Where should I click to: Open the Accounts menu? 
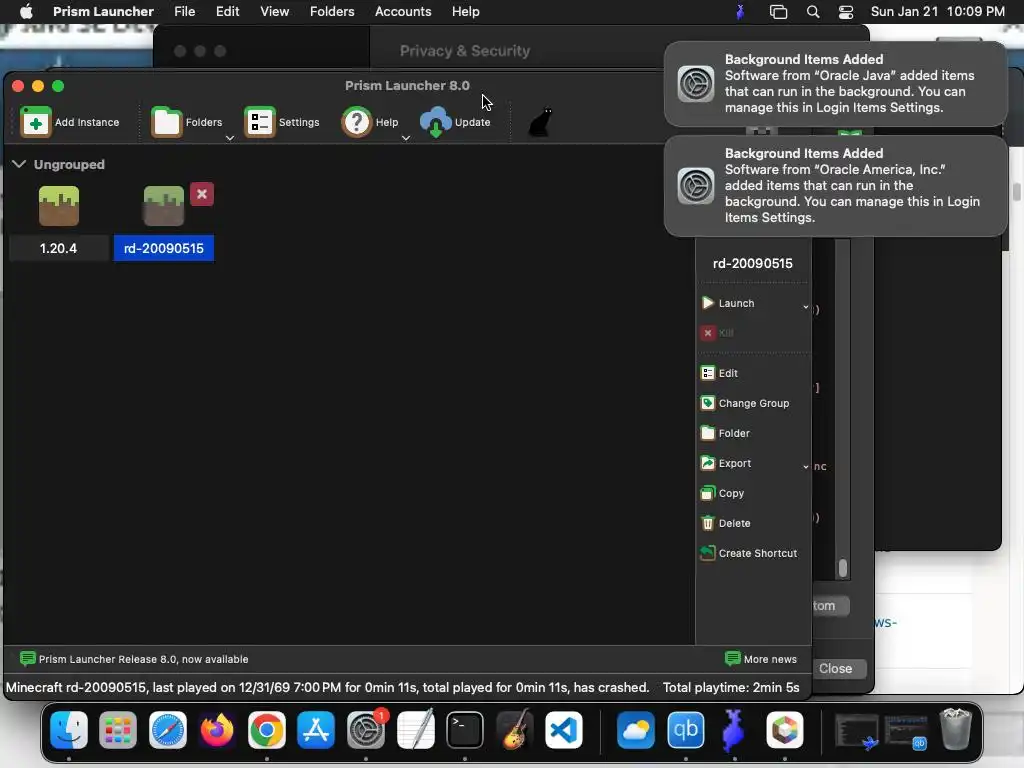[403, 11]
